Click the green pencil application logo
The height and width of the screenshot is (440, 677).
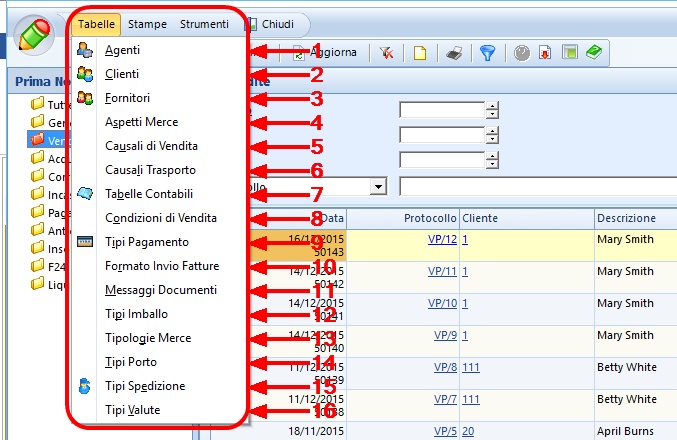click(x=36, y=33)
